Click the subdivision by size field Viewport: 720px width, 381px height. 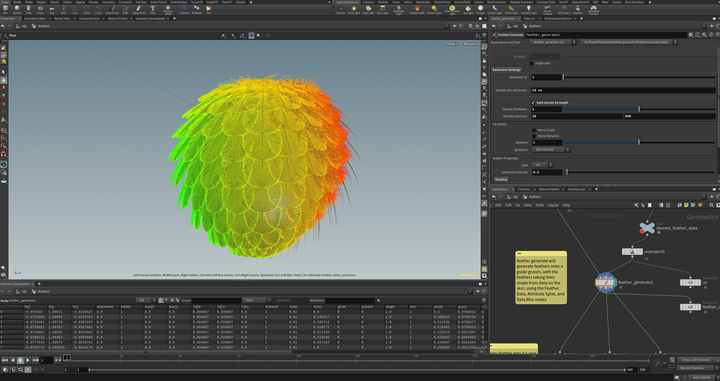point(547,172)
